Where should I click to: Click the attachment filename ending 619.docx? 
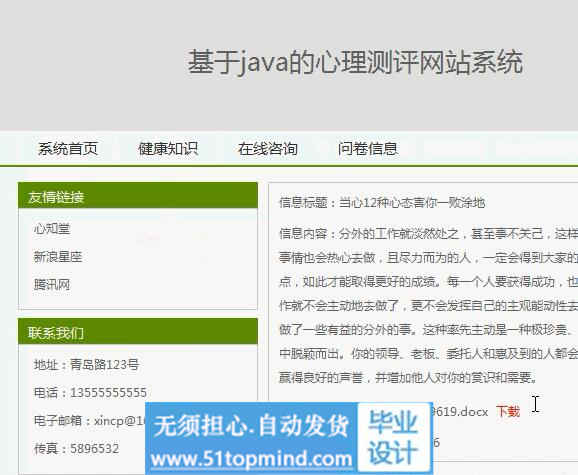(460, 411)
